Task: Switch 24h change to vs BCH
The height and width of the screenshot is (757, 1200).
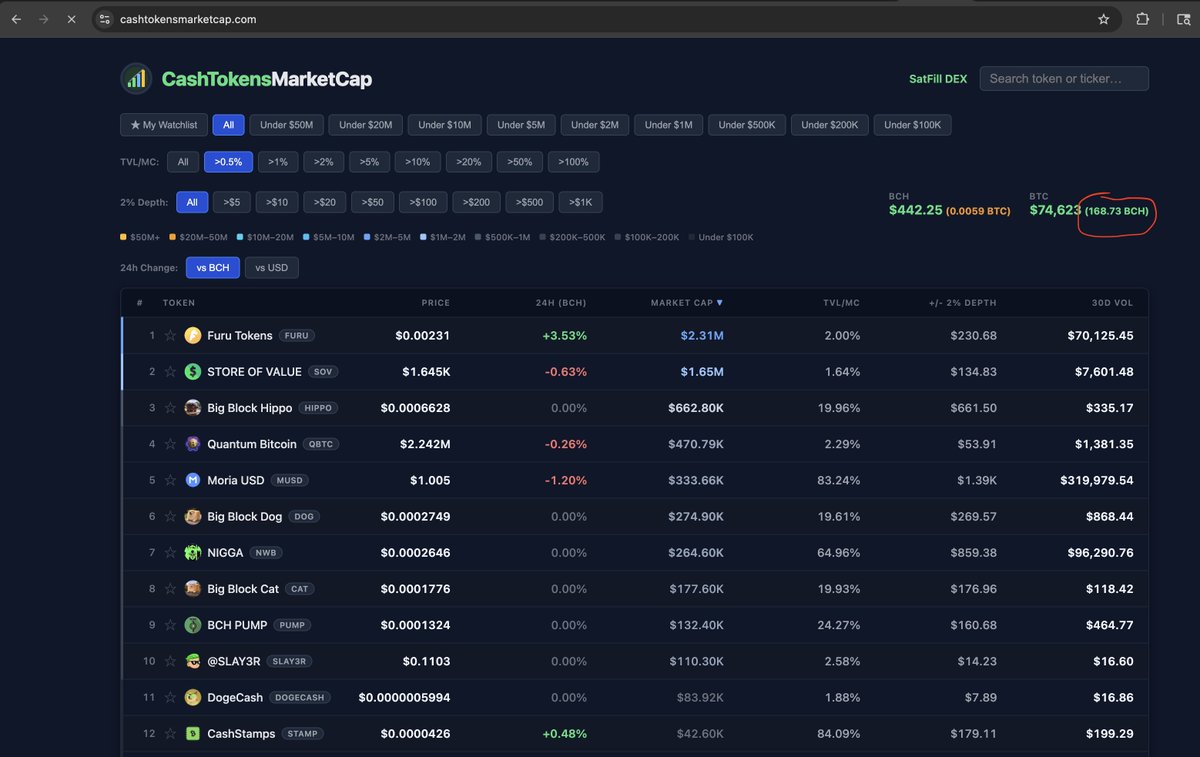Action: (213, 267)
